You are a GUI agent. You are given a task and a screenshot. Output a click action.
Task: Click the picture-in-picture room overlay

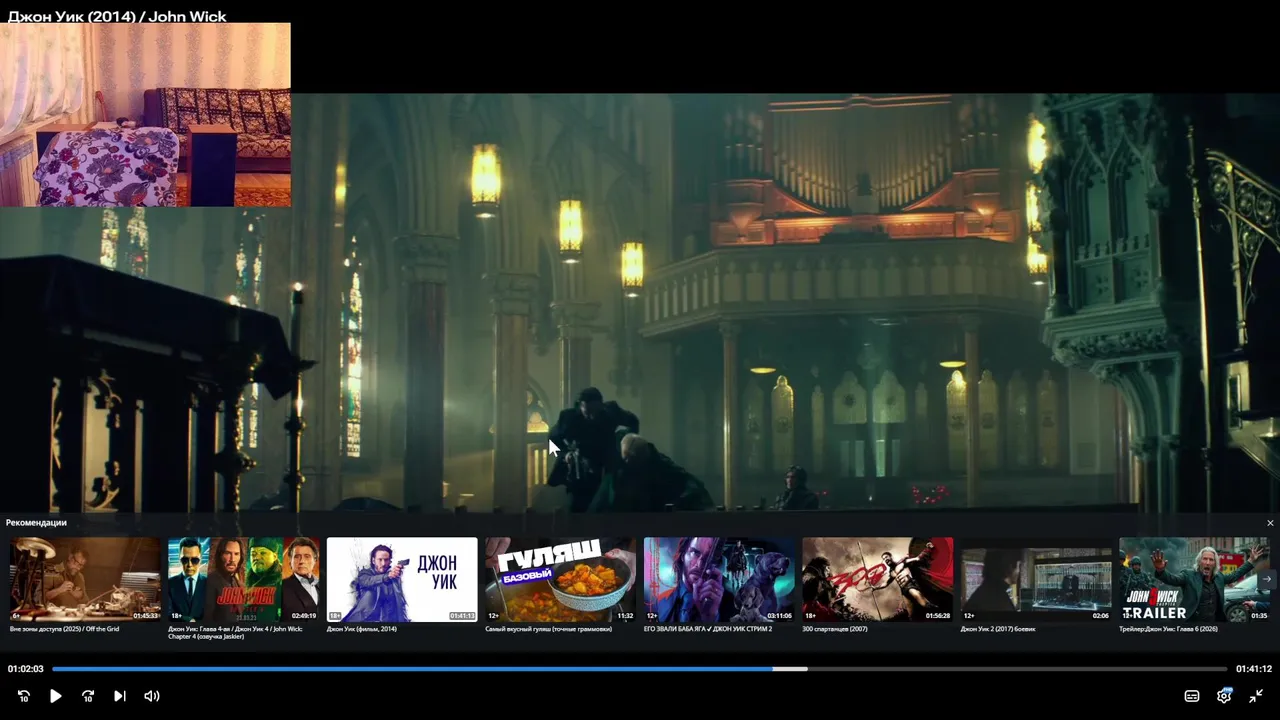coord(145,115)
